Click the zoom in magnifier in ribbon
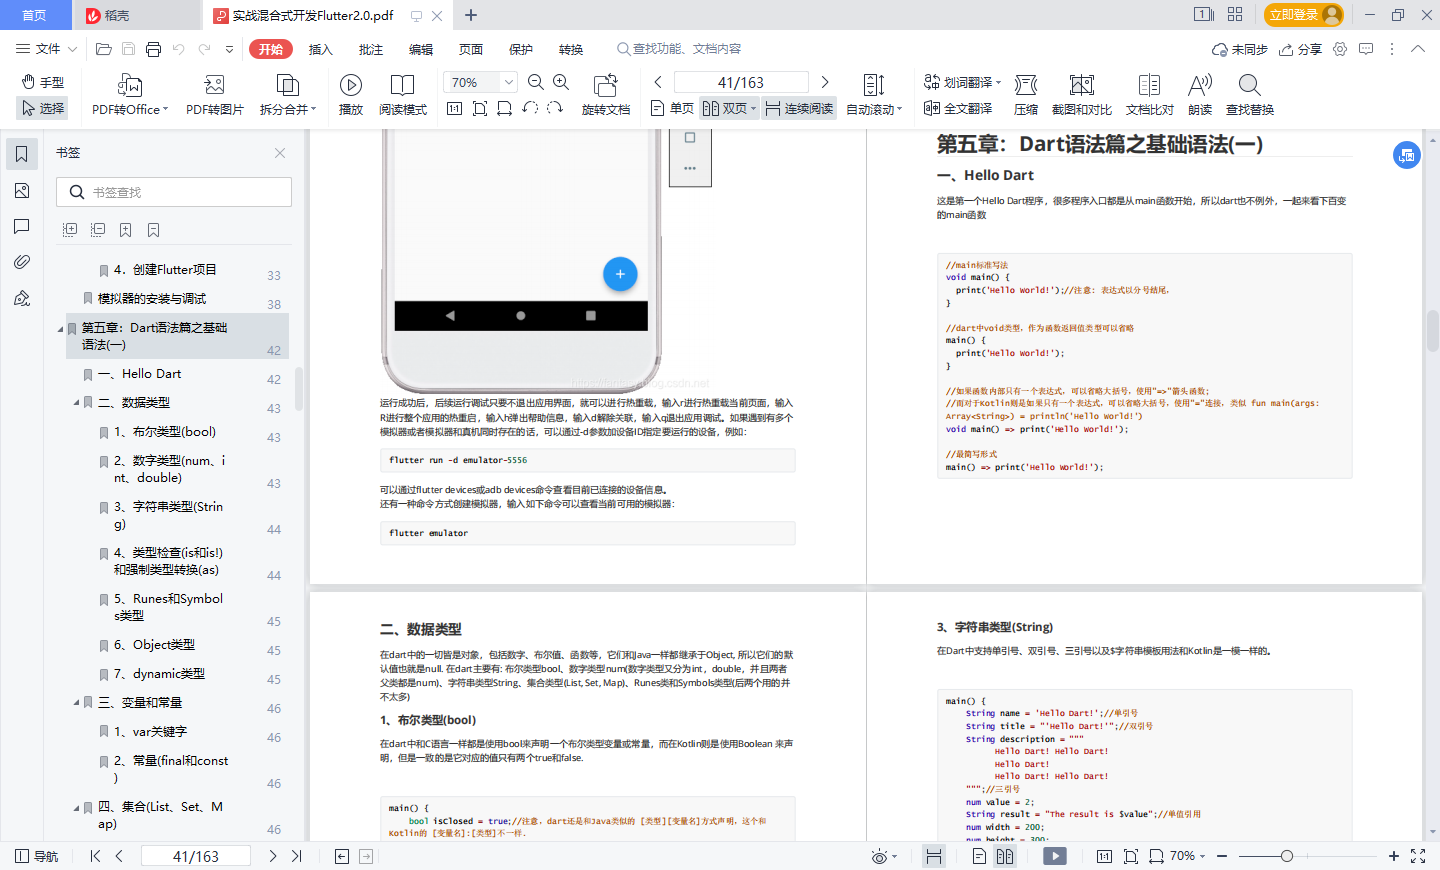This screenshot has height=870, width=1440. (x=561, y=82)
